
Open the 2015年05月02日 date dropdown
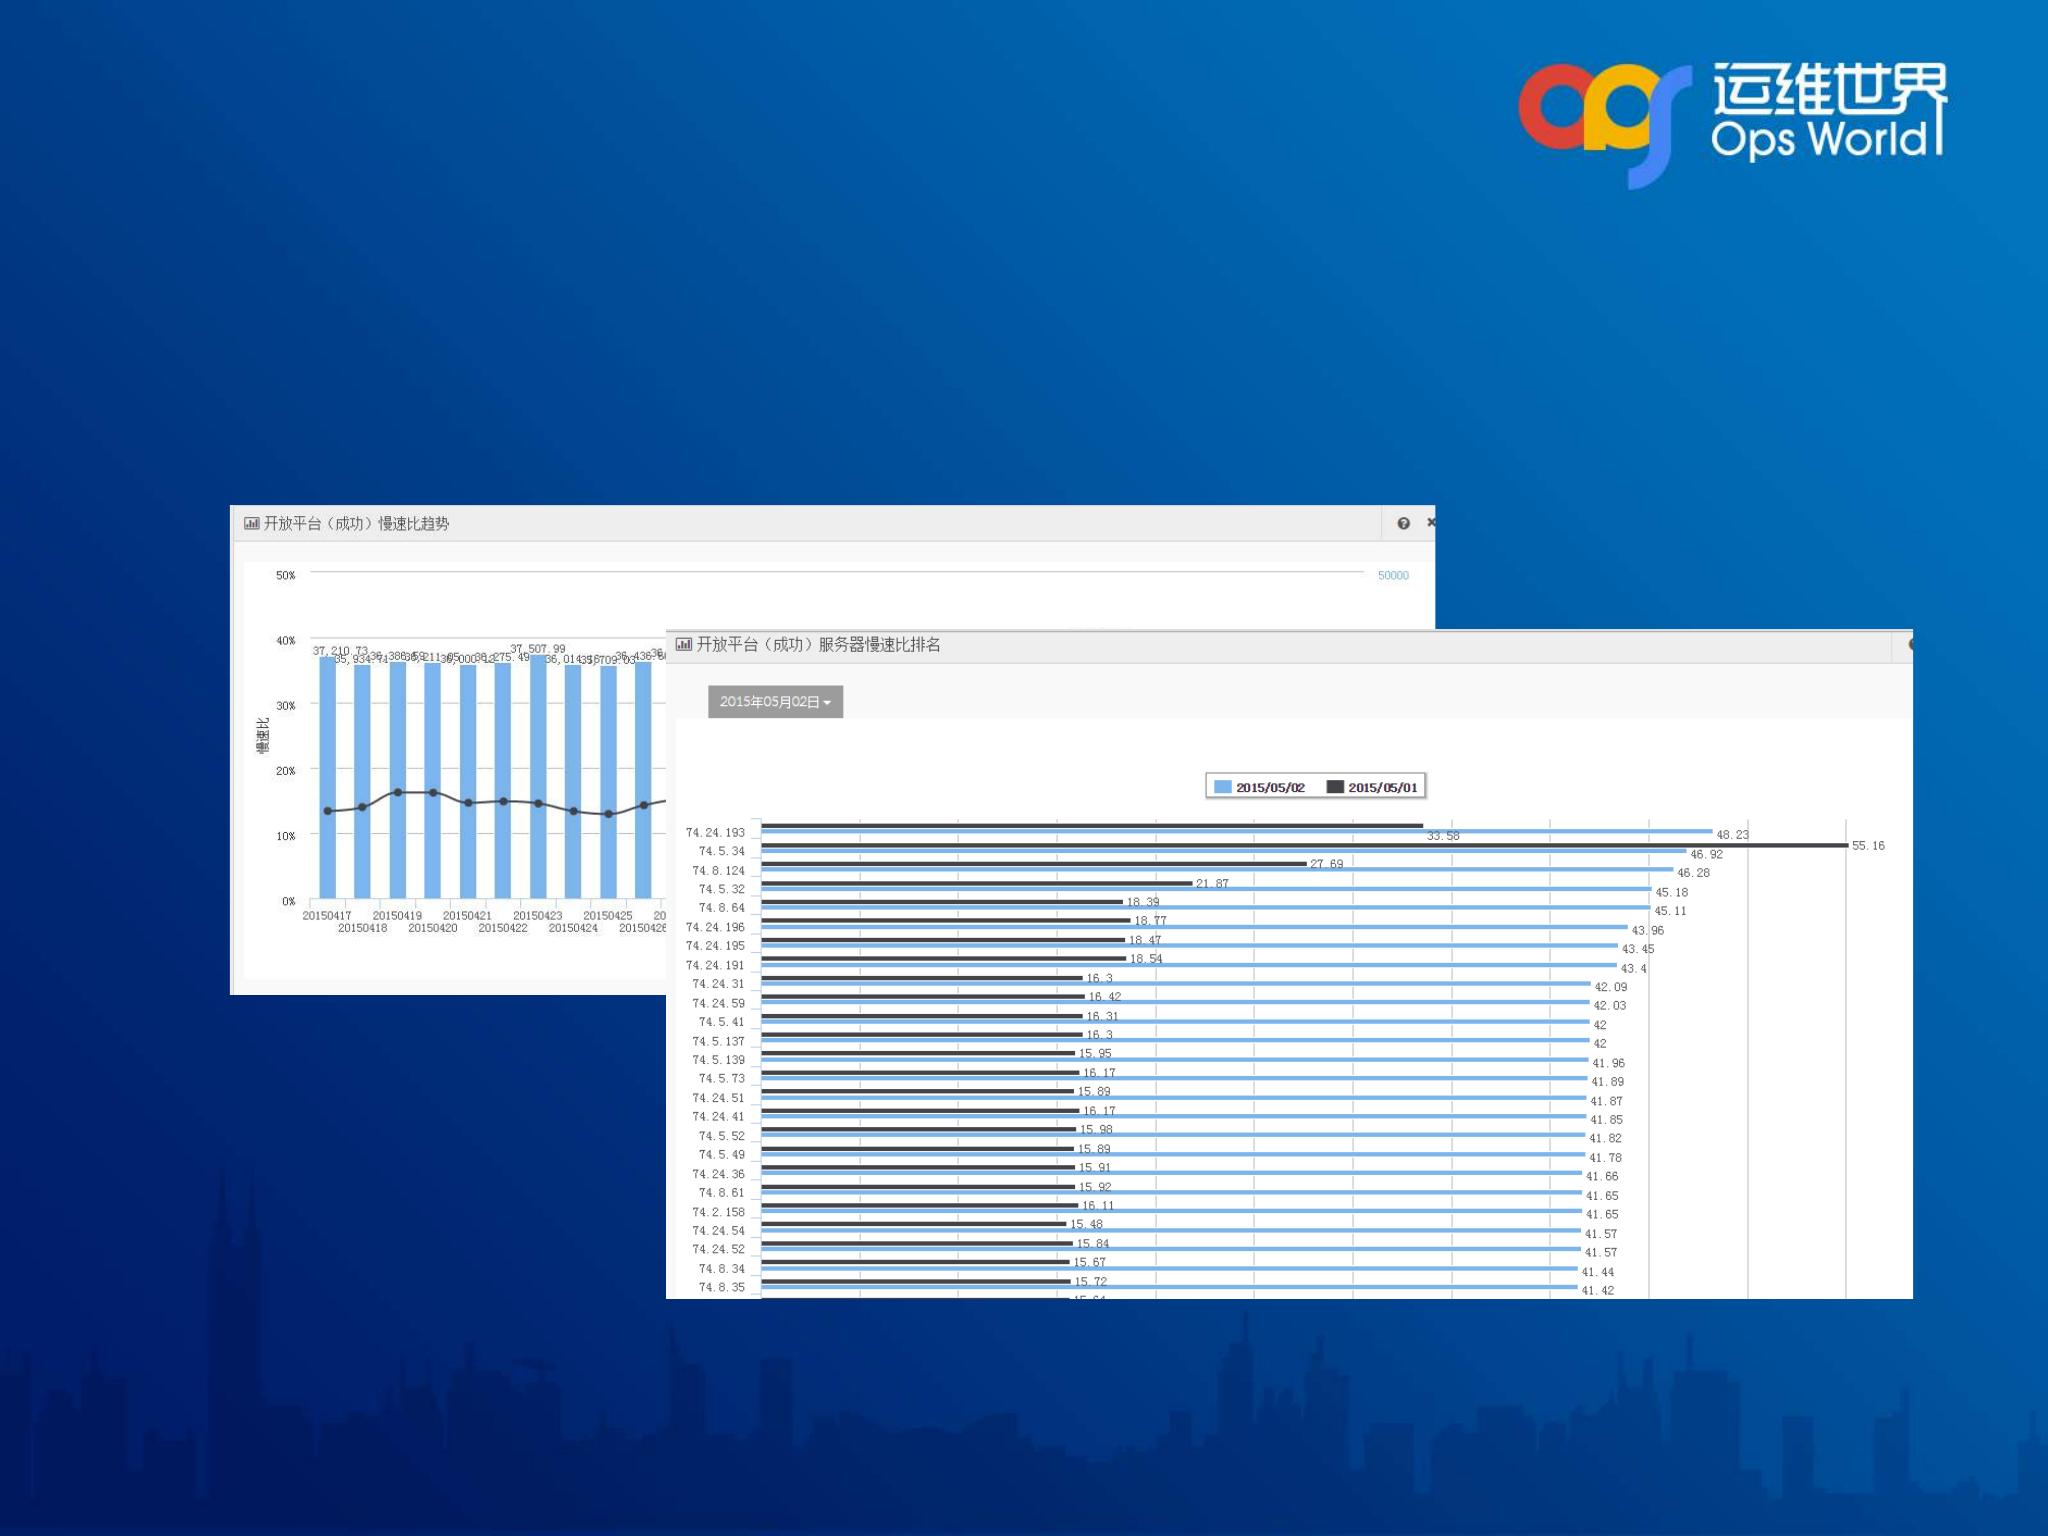[775, 702]
